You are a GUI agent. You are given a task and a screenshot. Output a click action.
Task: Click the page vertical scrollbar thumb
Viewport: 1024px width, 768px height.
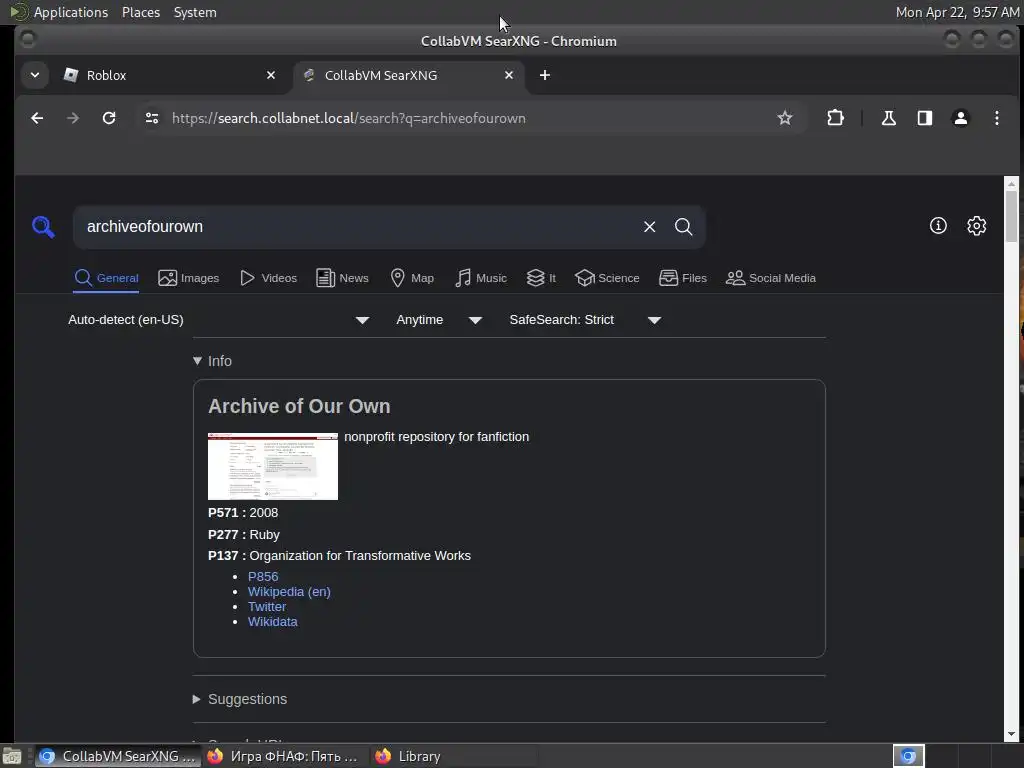tap(1011, 216)
